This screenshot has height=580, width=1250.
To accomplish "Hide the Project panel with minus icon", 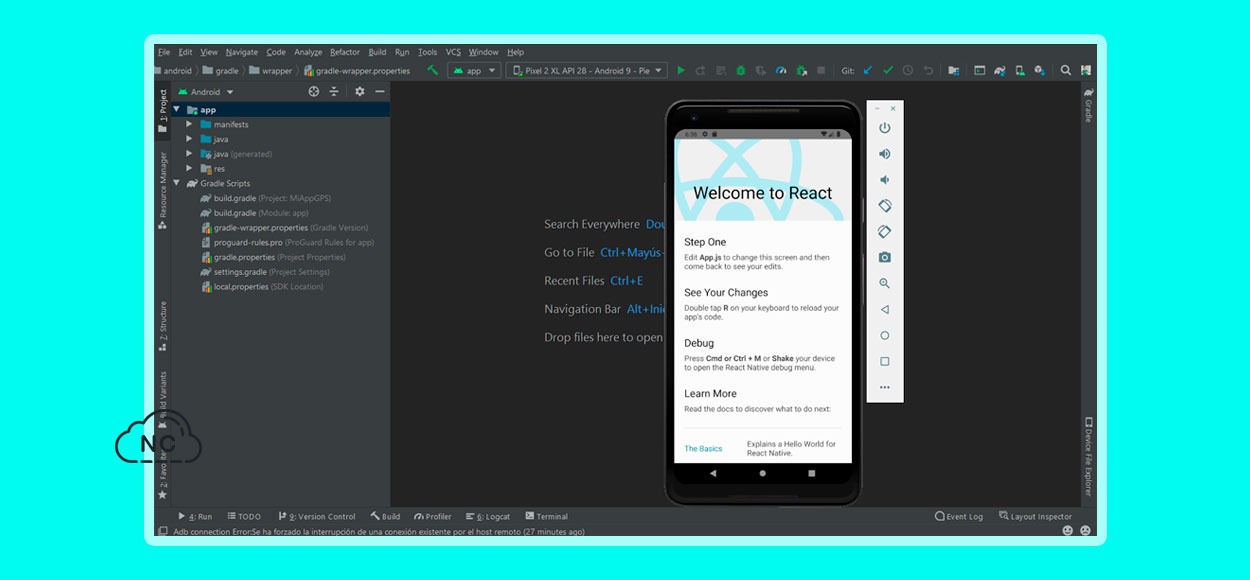I will point(380,91).
